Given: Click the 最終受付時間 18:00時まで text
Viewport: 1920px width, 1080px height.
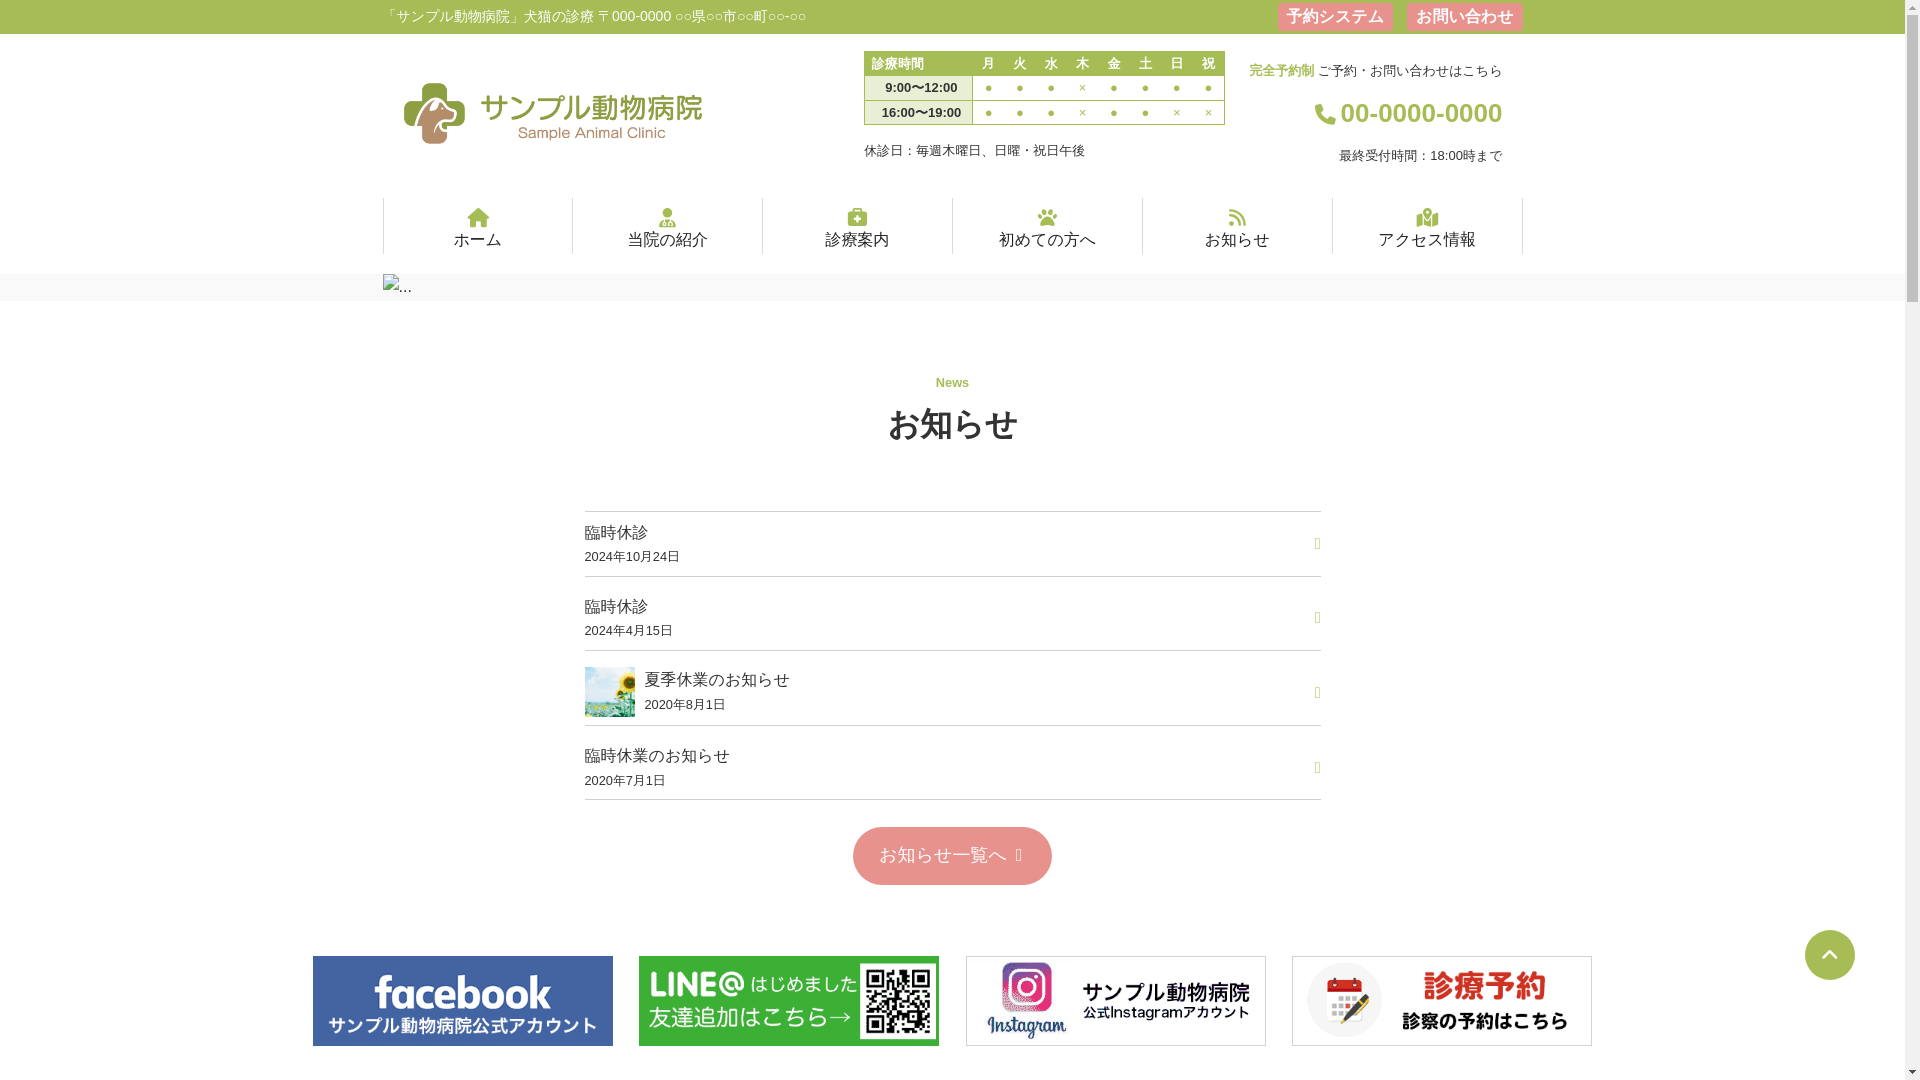Looking at the screenshot, I should pos(1420,156).
